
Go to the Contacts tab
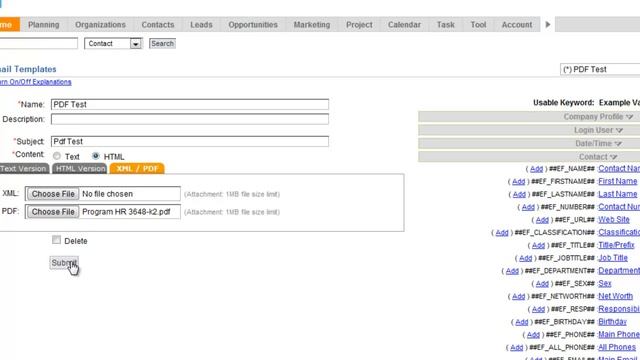(158, 24)
